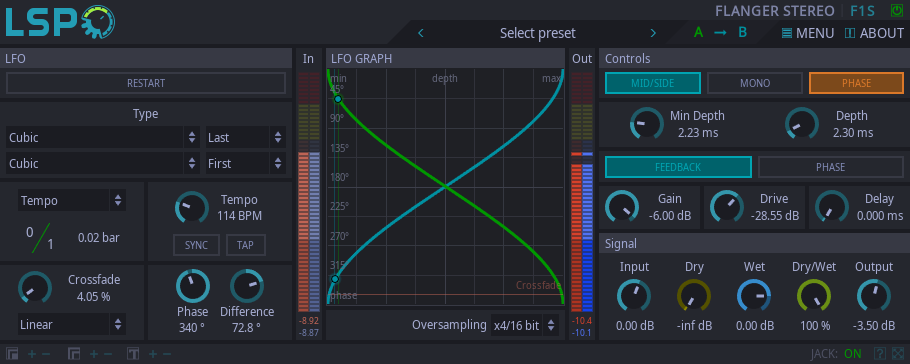910x364 pixels.
Task: Copy state A to B arrow
Action: 720,33
